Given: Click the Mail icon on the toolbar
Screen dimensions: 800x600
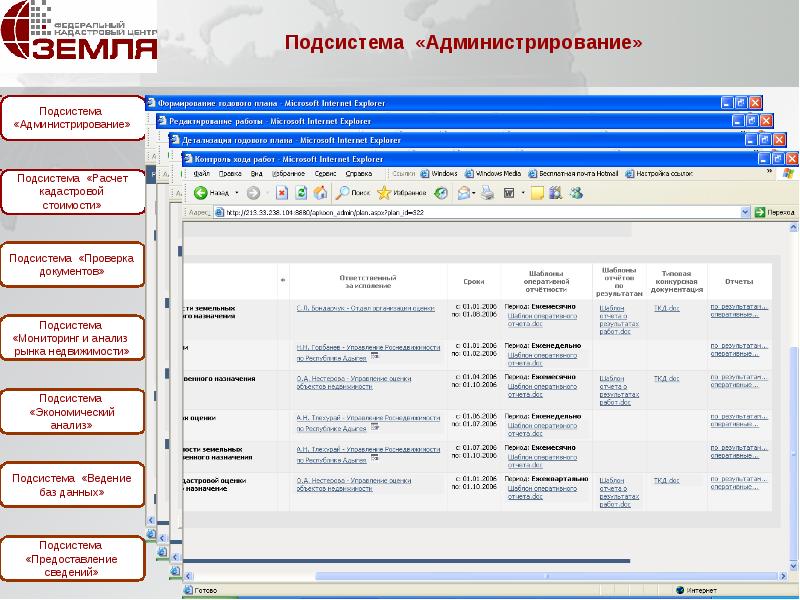Looking at the screenshot, I should click(463, 193).
